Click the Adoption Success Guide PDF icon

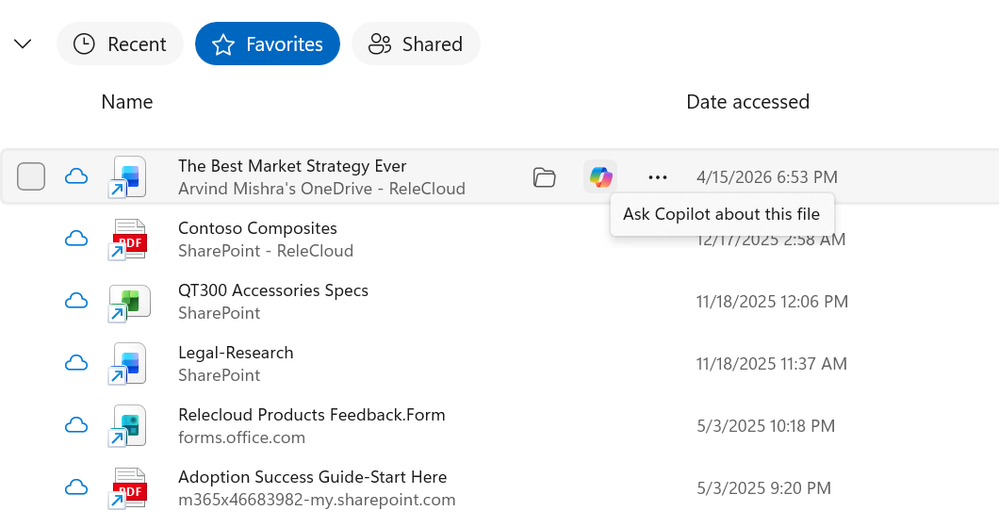click(129, 488)
